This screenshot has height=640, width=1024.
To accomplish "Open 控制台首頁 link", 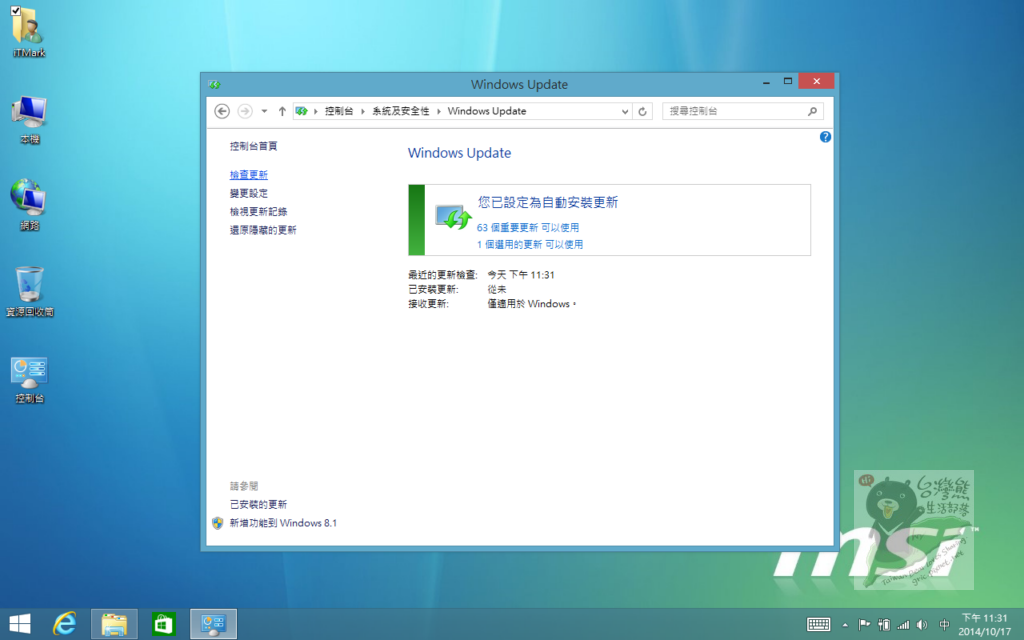I will click(x=253, y=146).
